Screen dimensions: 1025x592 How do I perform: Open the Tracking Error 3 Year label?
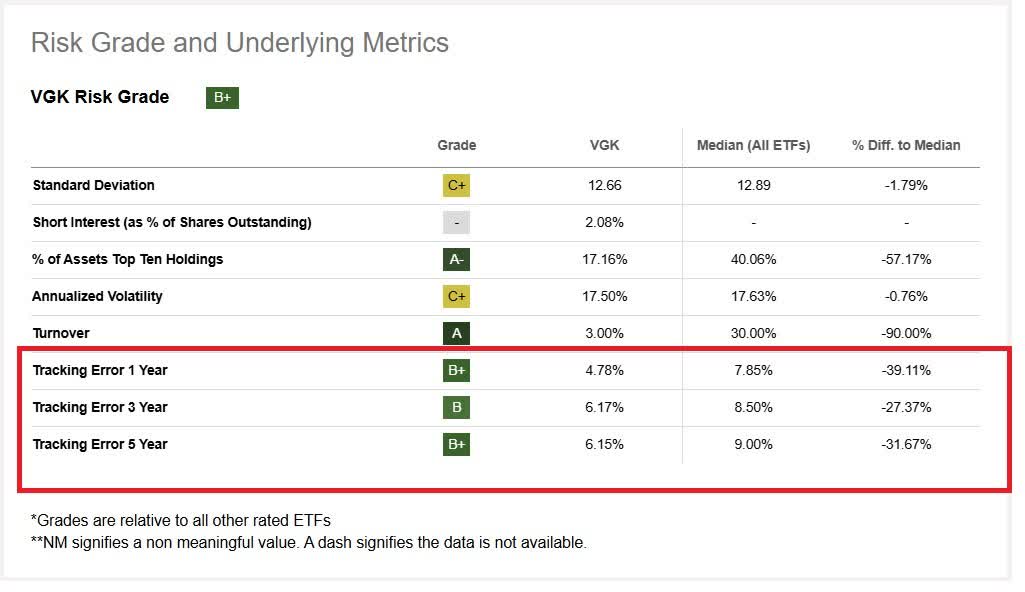pyautogui.click(x=99, y=407)
